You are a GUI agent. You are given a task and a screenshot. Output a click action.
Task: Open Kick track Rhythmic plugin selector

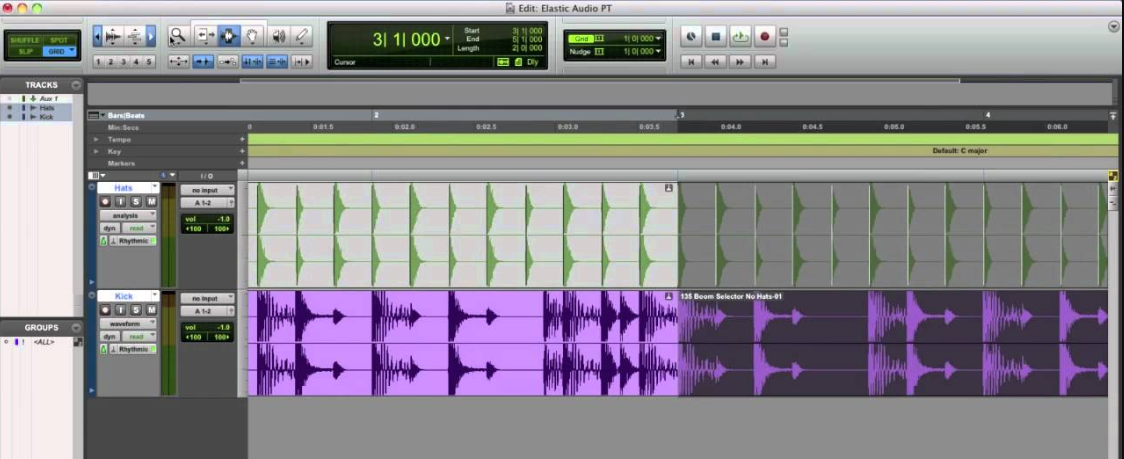click(x=132, y=350)
